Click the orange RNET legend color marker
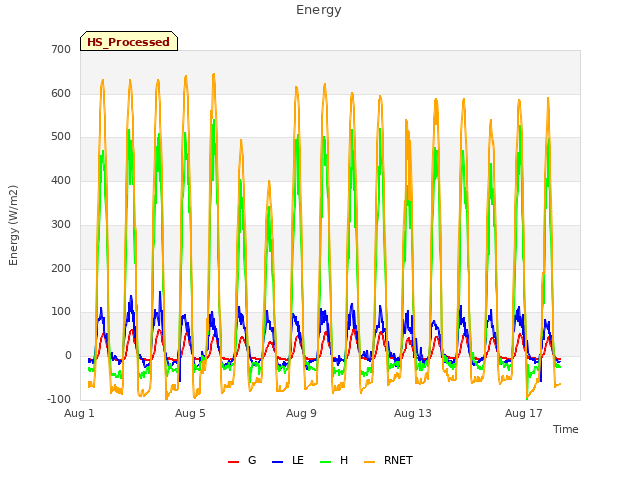Image resolution: width=640 pixels, height=480 pixels. point(370,462)
